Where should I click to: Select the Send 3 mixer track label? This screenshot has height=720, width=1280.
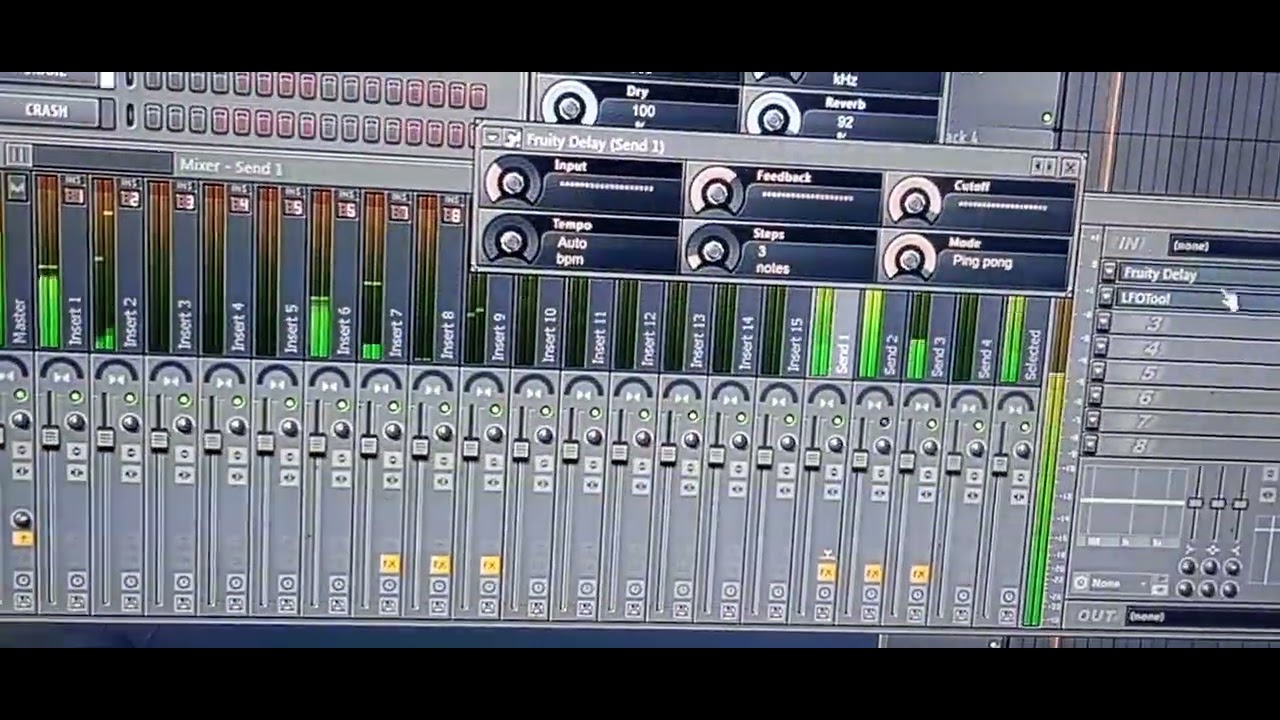937,356
